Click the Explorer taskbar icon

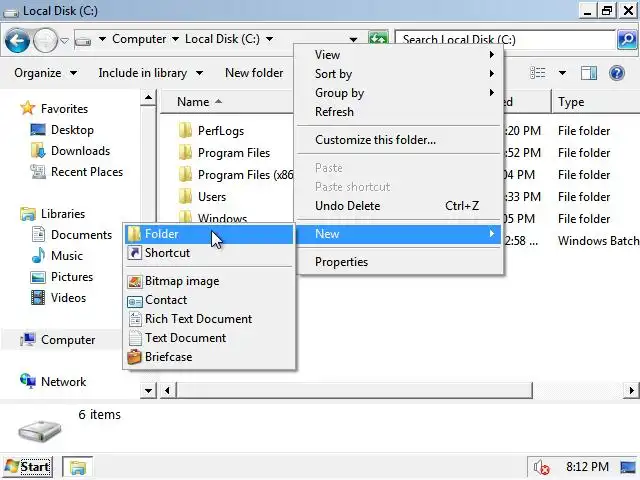click(x=78, y=467)
